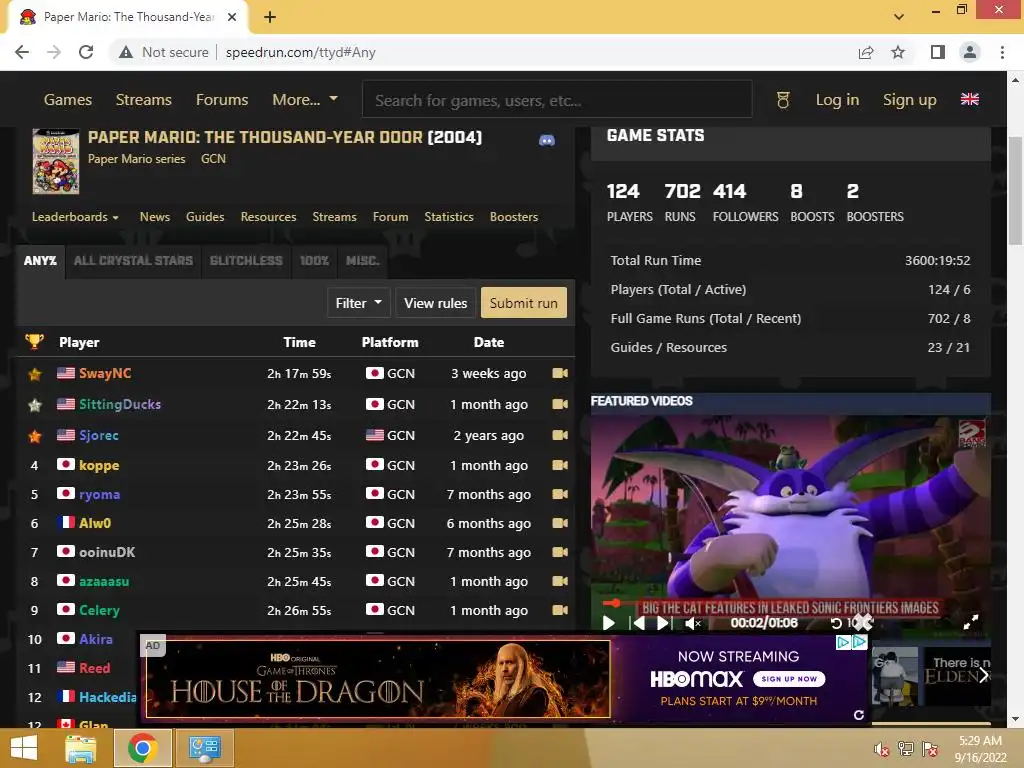Click the muted speaker tray icon

(881, 749)
